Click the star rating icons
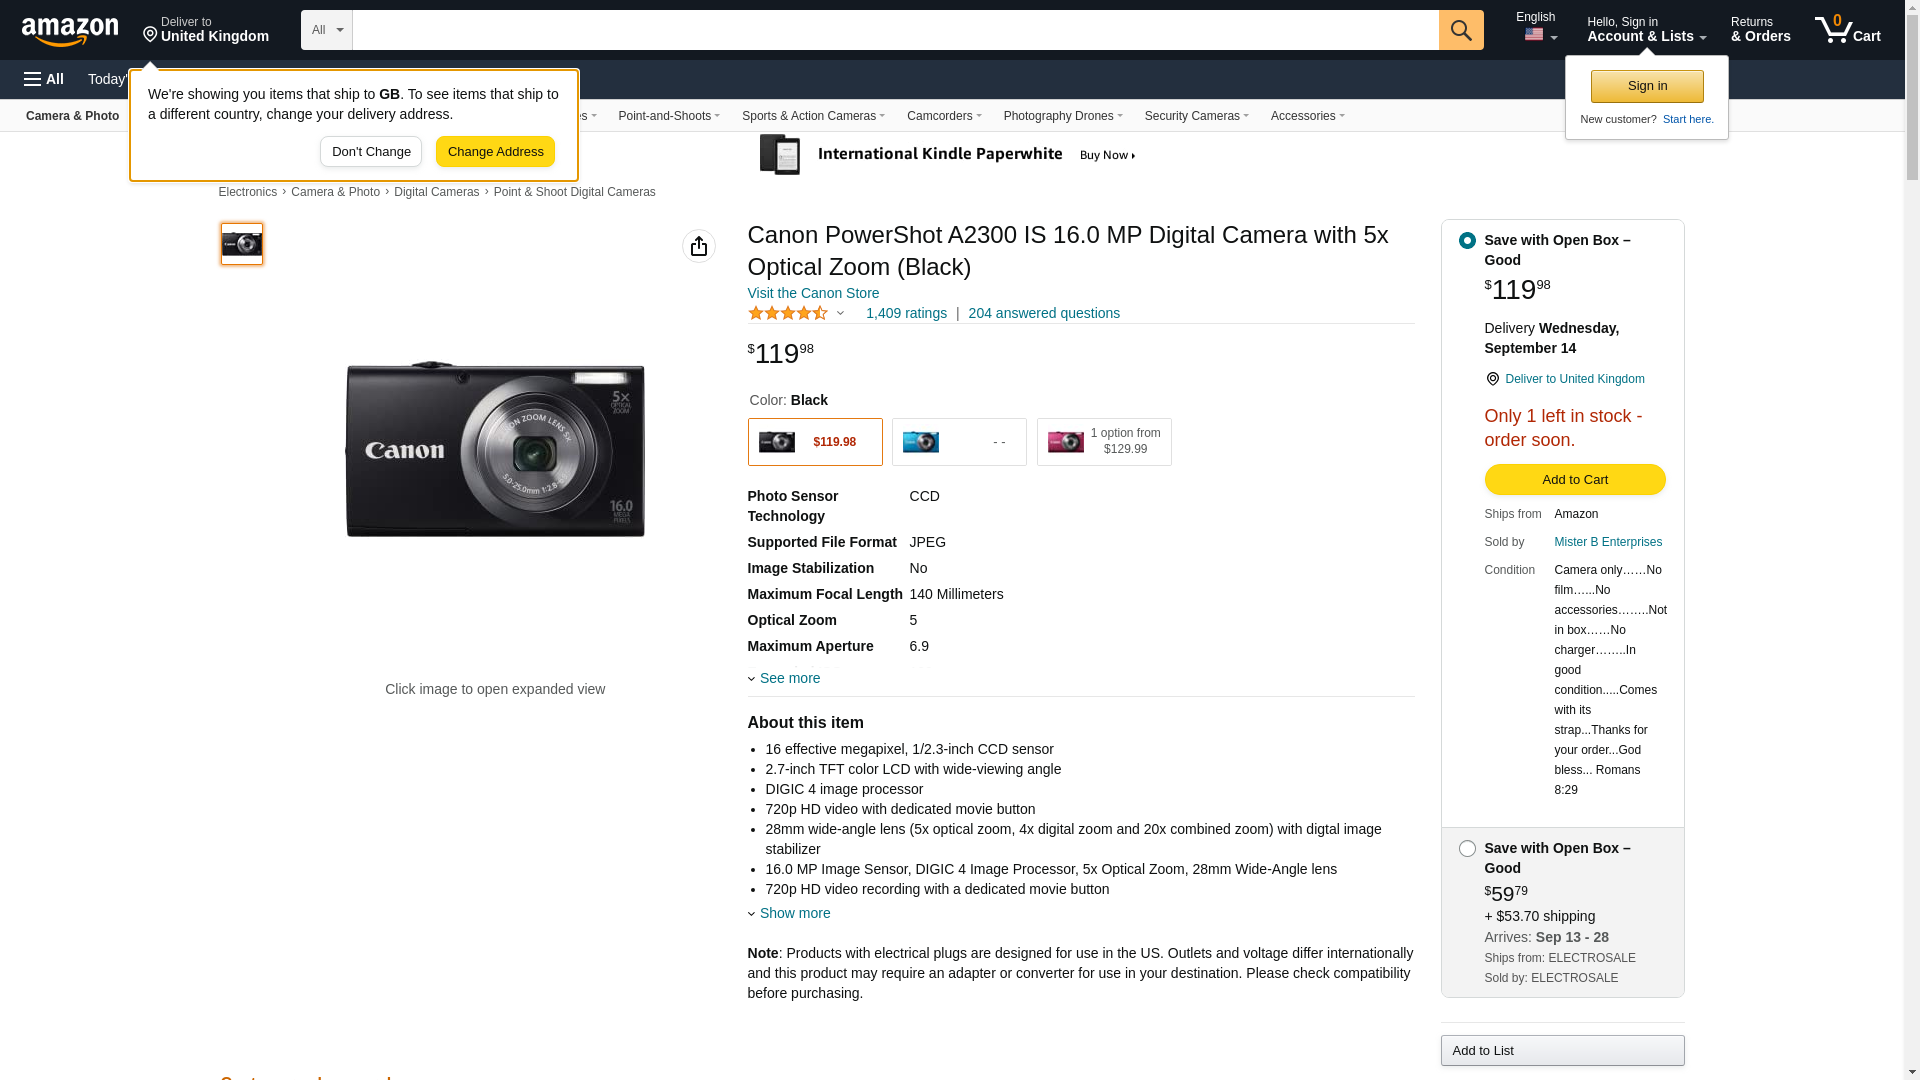The image size is (1920, 1080). pyautogui.click(x=788, y=314)
